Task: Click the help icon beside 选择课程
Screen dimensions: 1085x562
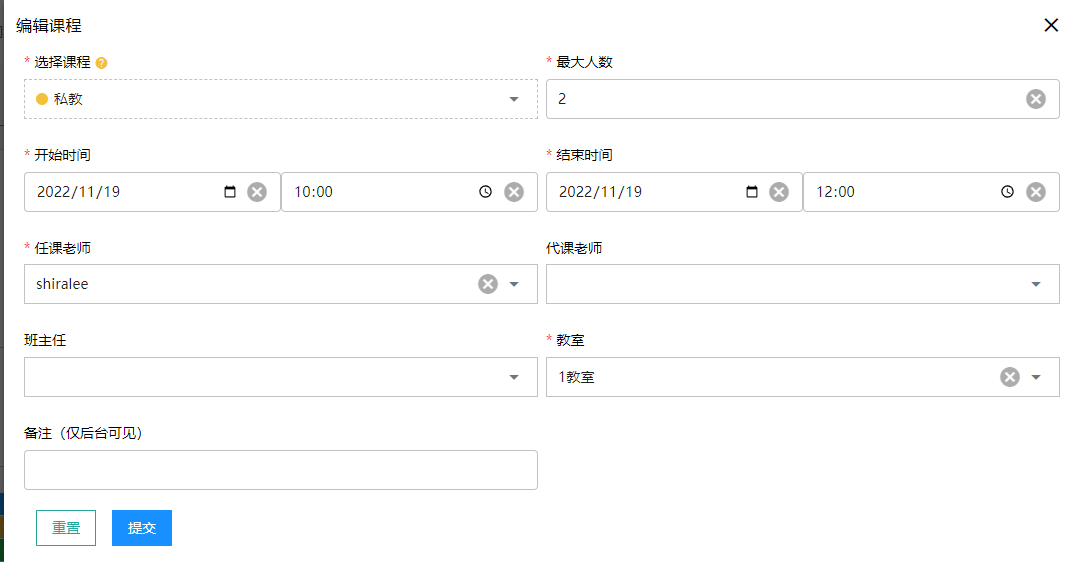Action: [x=102, y=63]
